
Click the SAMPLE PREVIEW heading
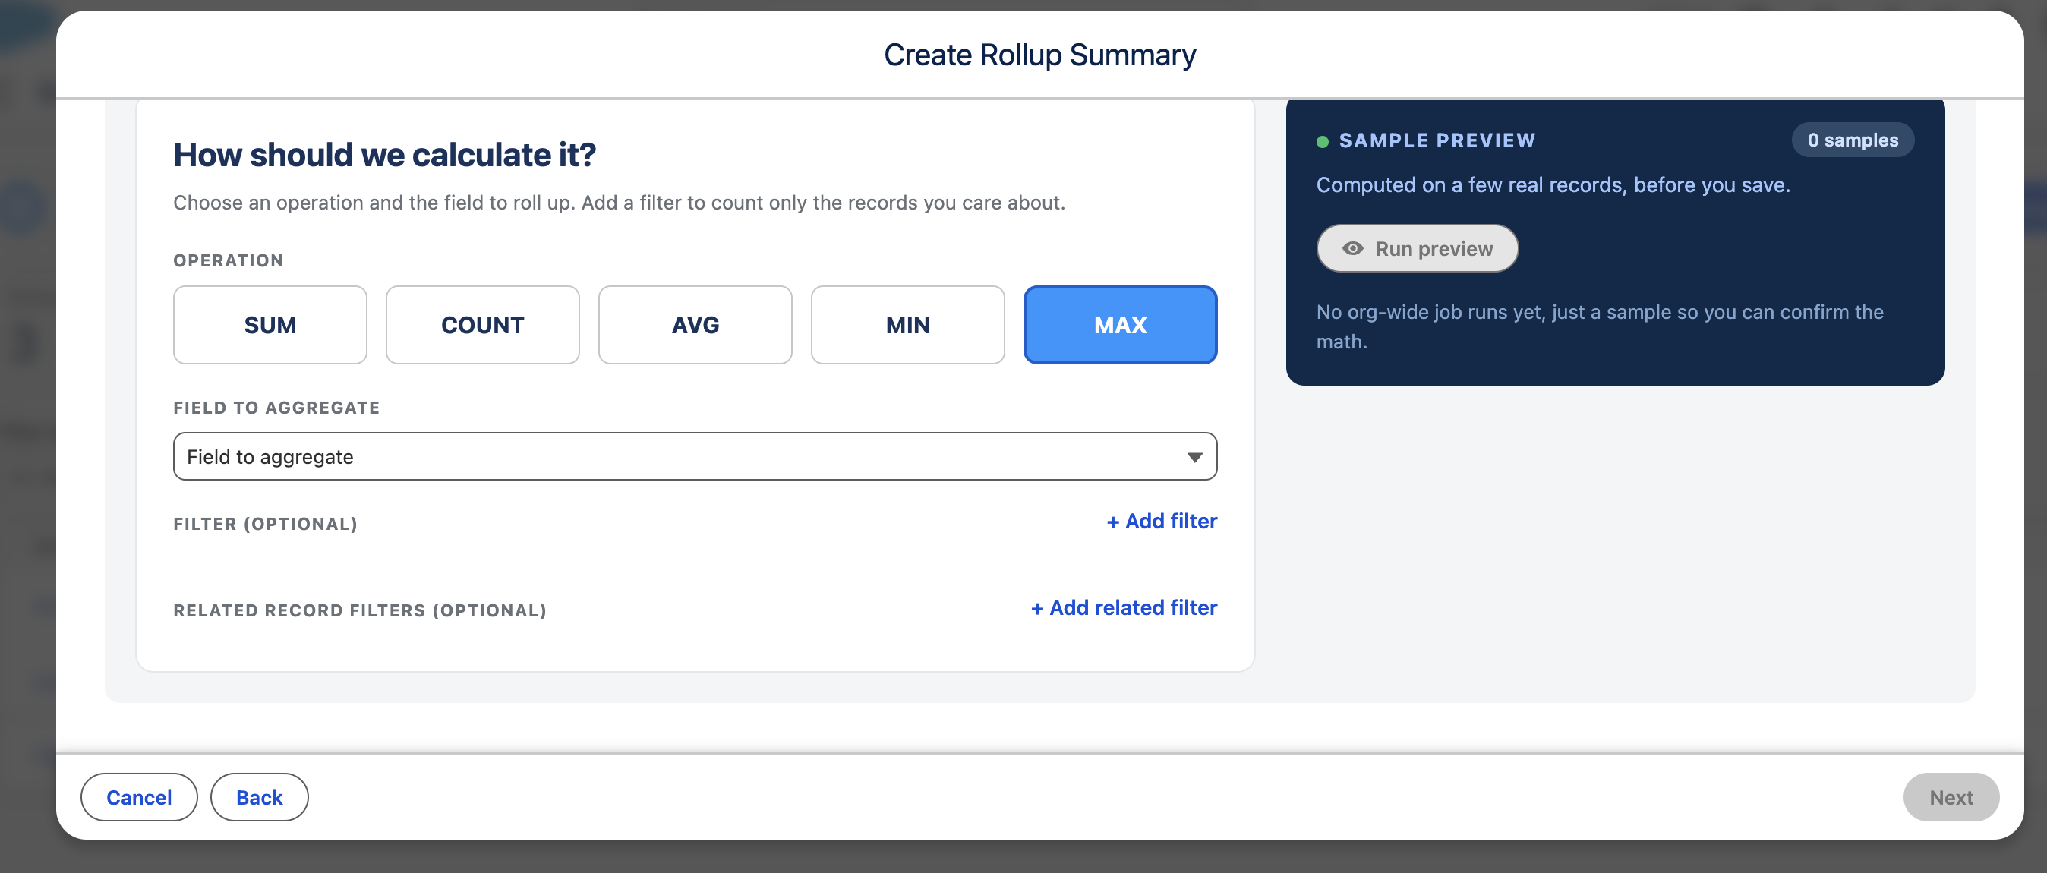pos(1437,141)
